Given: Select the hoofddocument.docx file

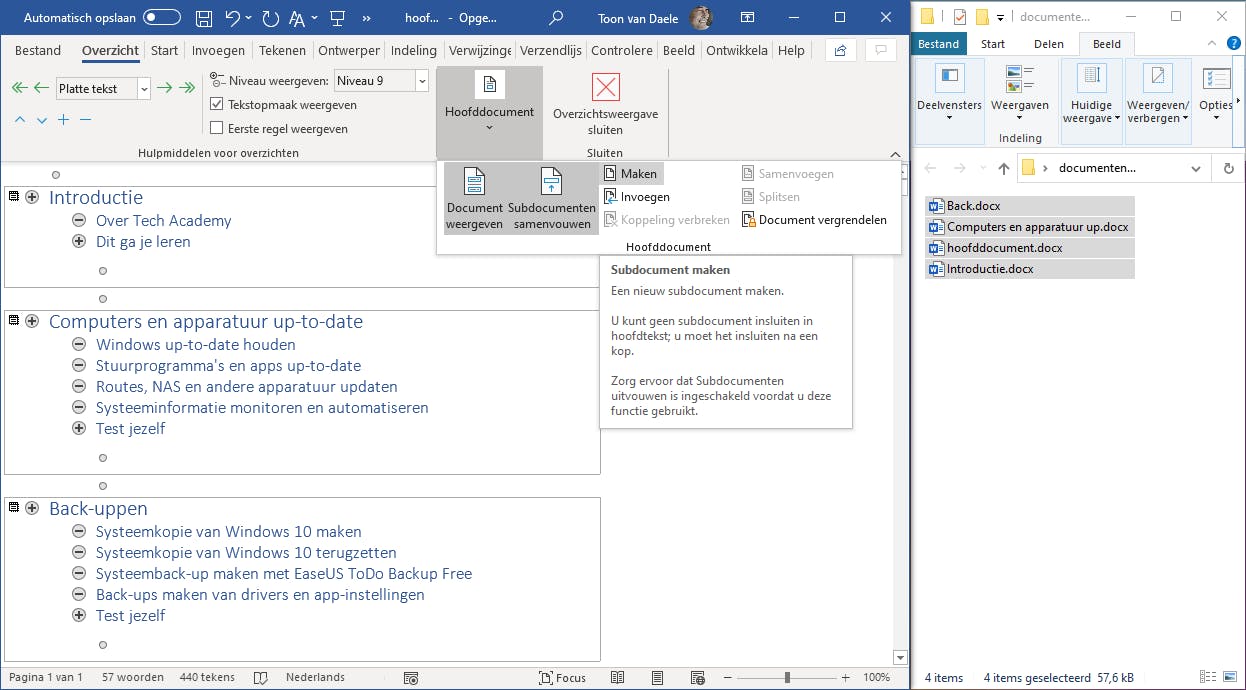Looking at the screenshot, I should tap(1004, 248).
